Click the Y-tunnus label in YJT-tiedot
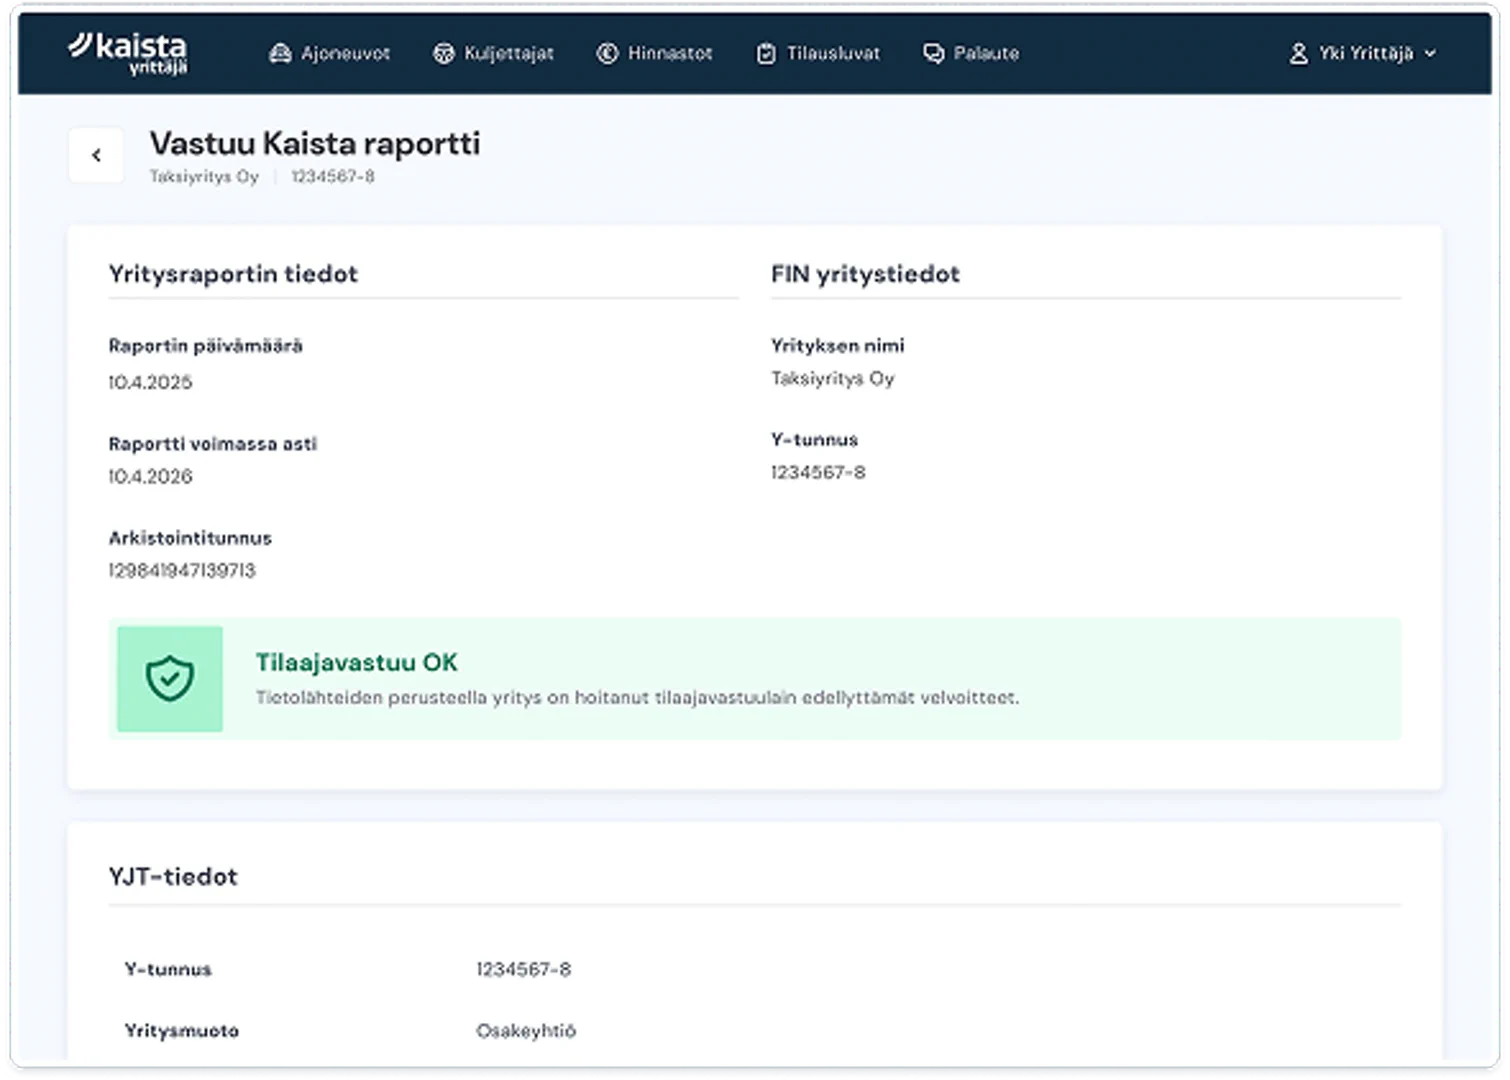 tap(168, 970)
